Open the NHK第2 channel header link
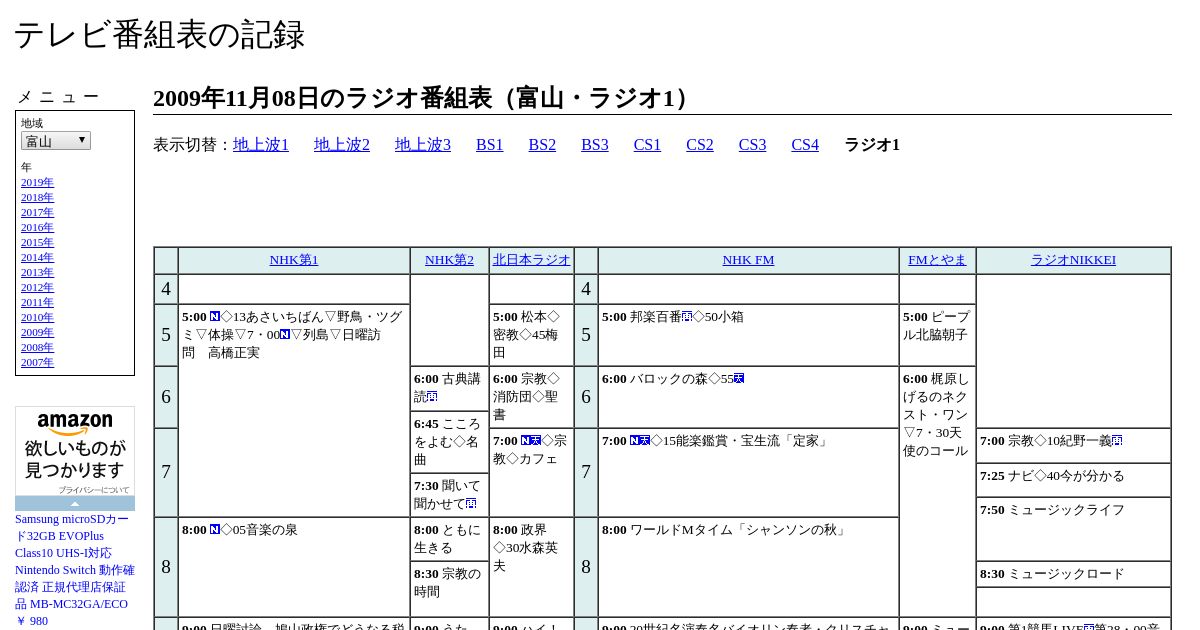This screenshot has width=1200, height=630. click(449, 260)
